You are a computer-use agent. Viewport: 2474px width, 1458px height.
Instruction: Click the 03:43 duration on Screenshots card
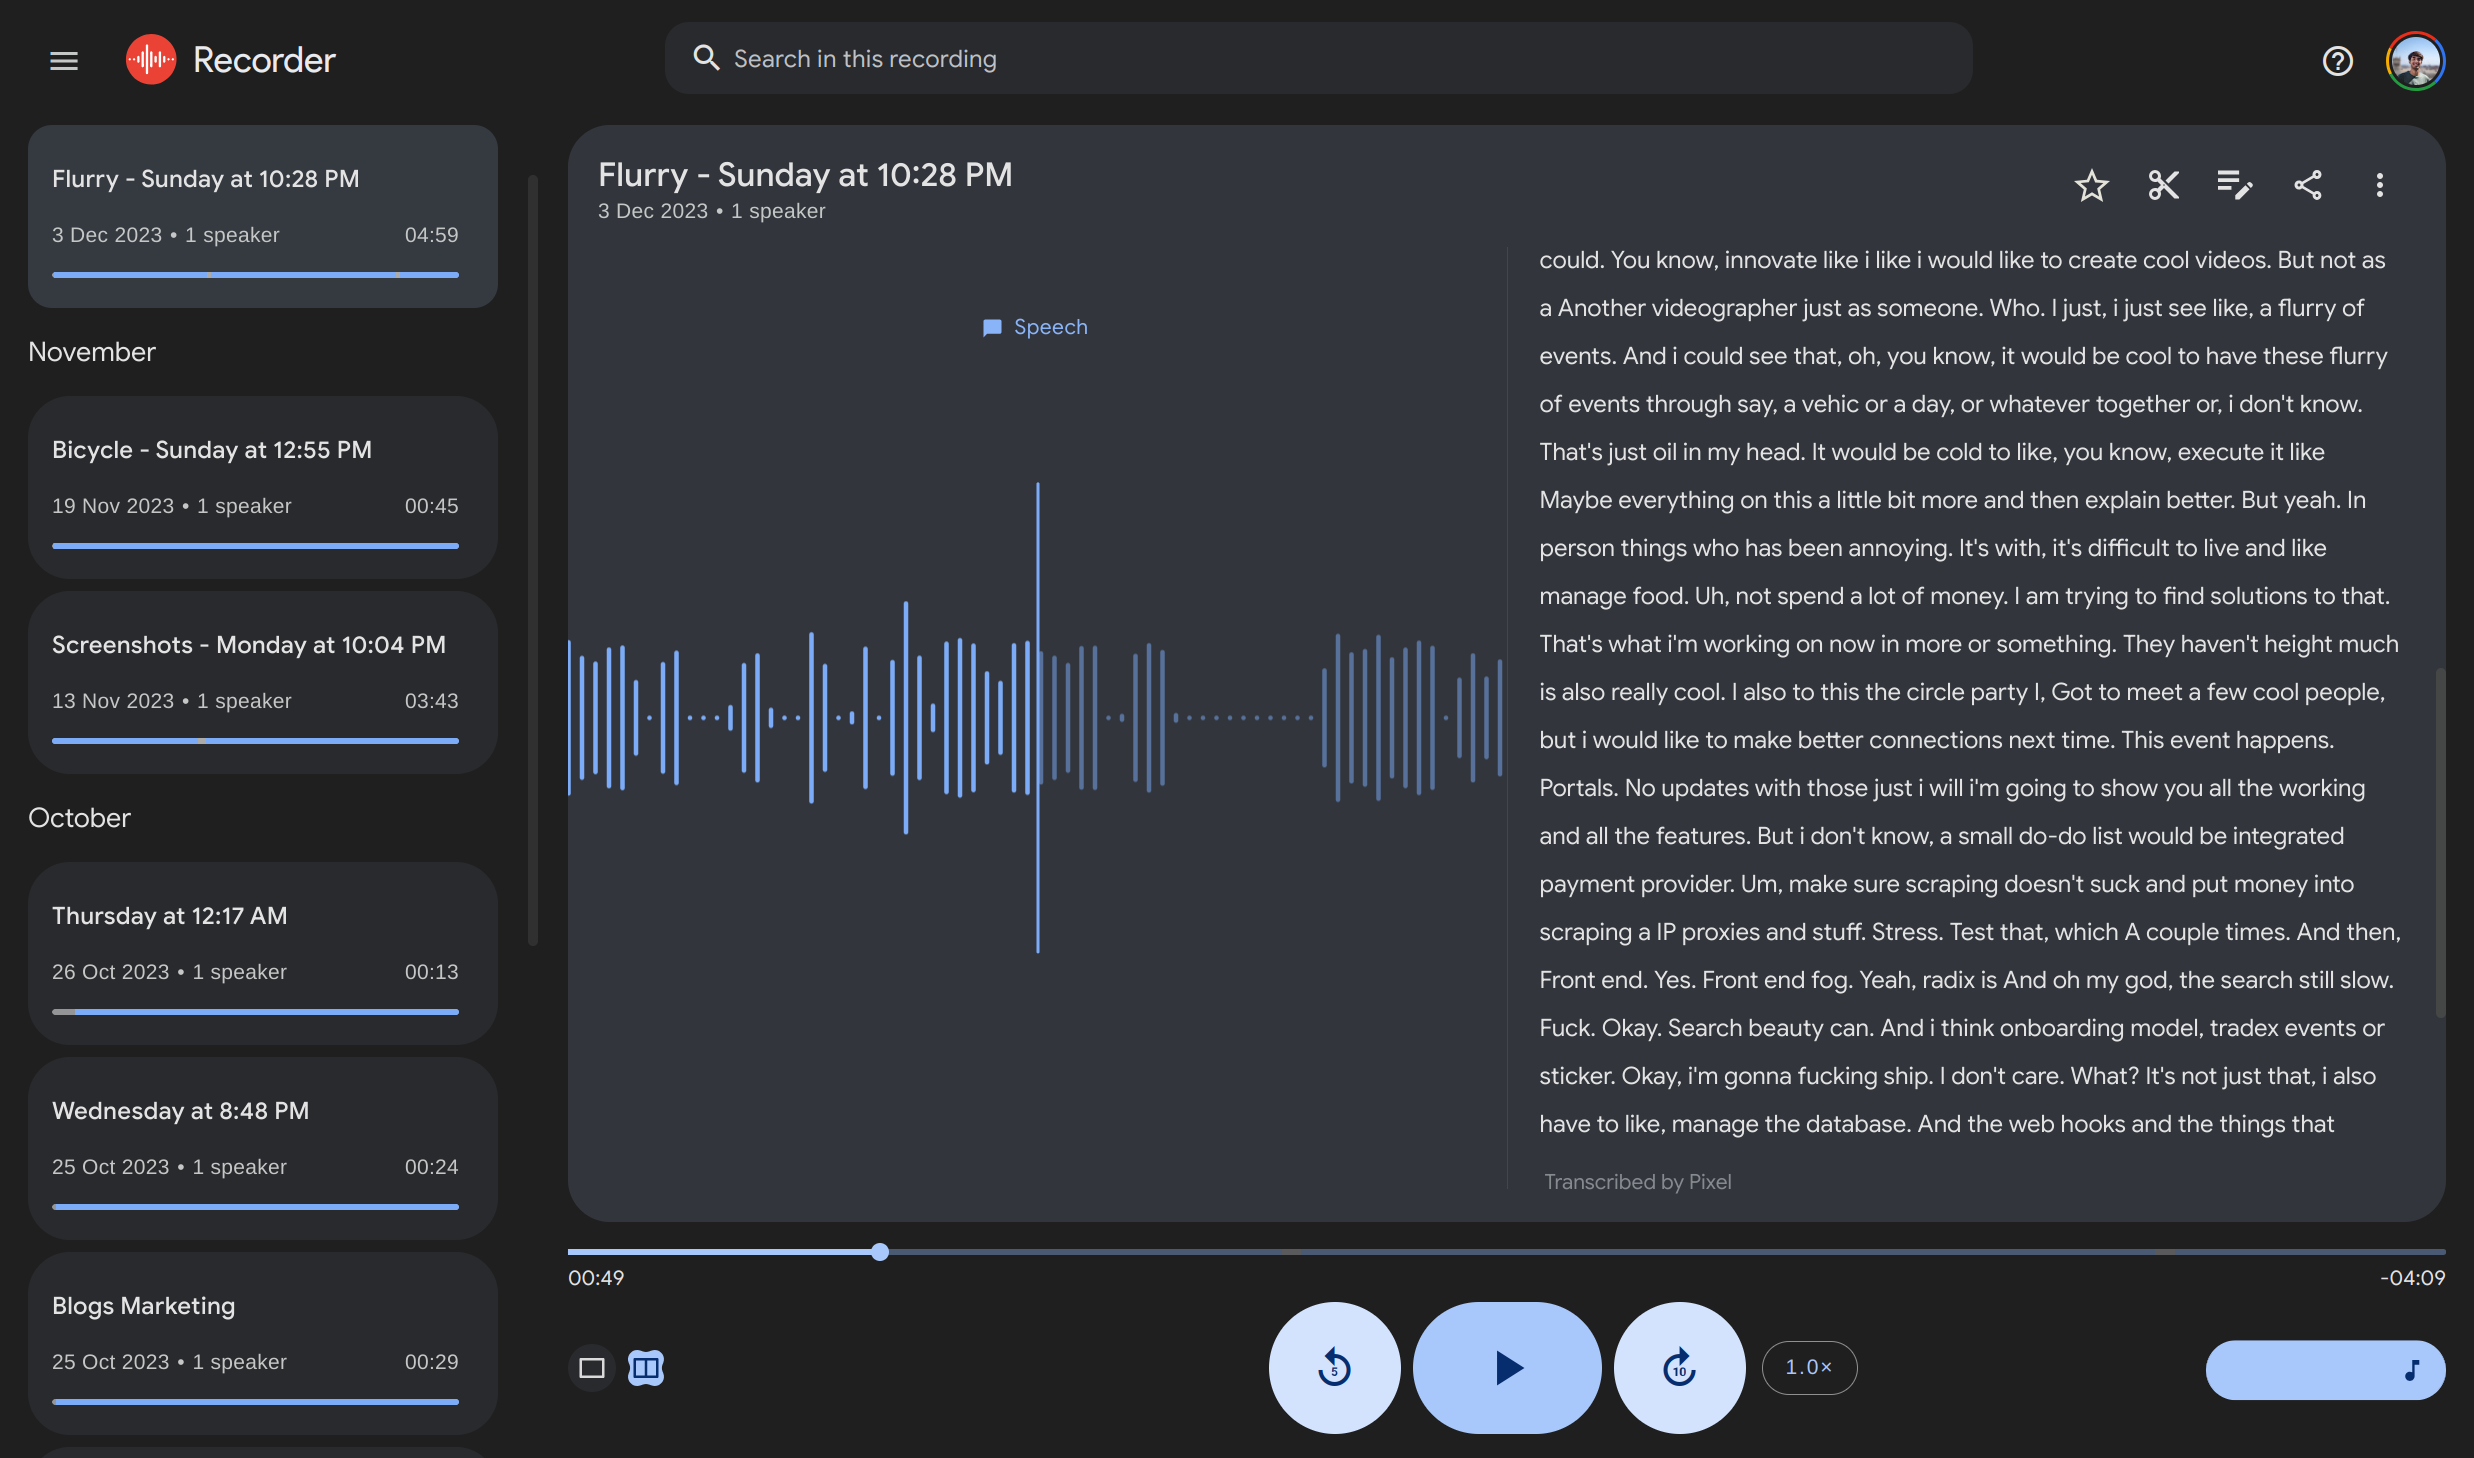(x=431, y=701)
